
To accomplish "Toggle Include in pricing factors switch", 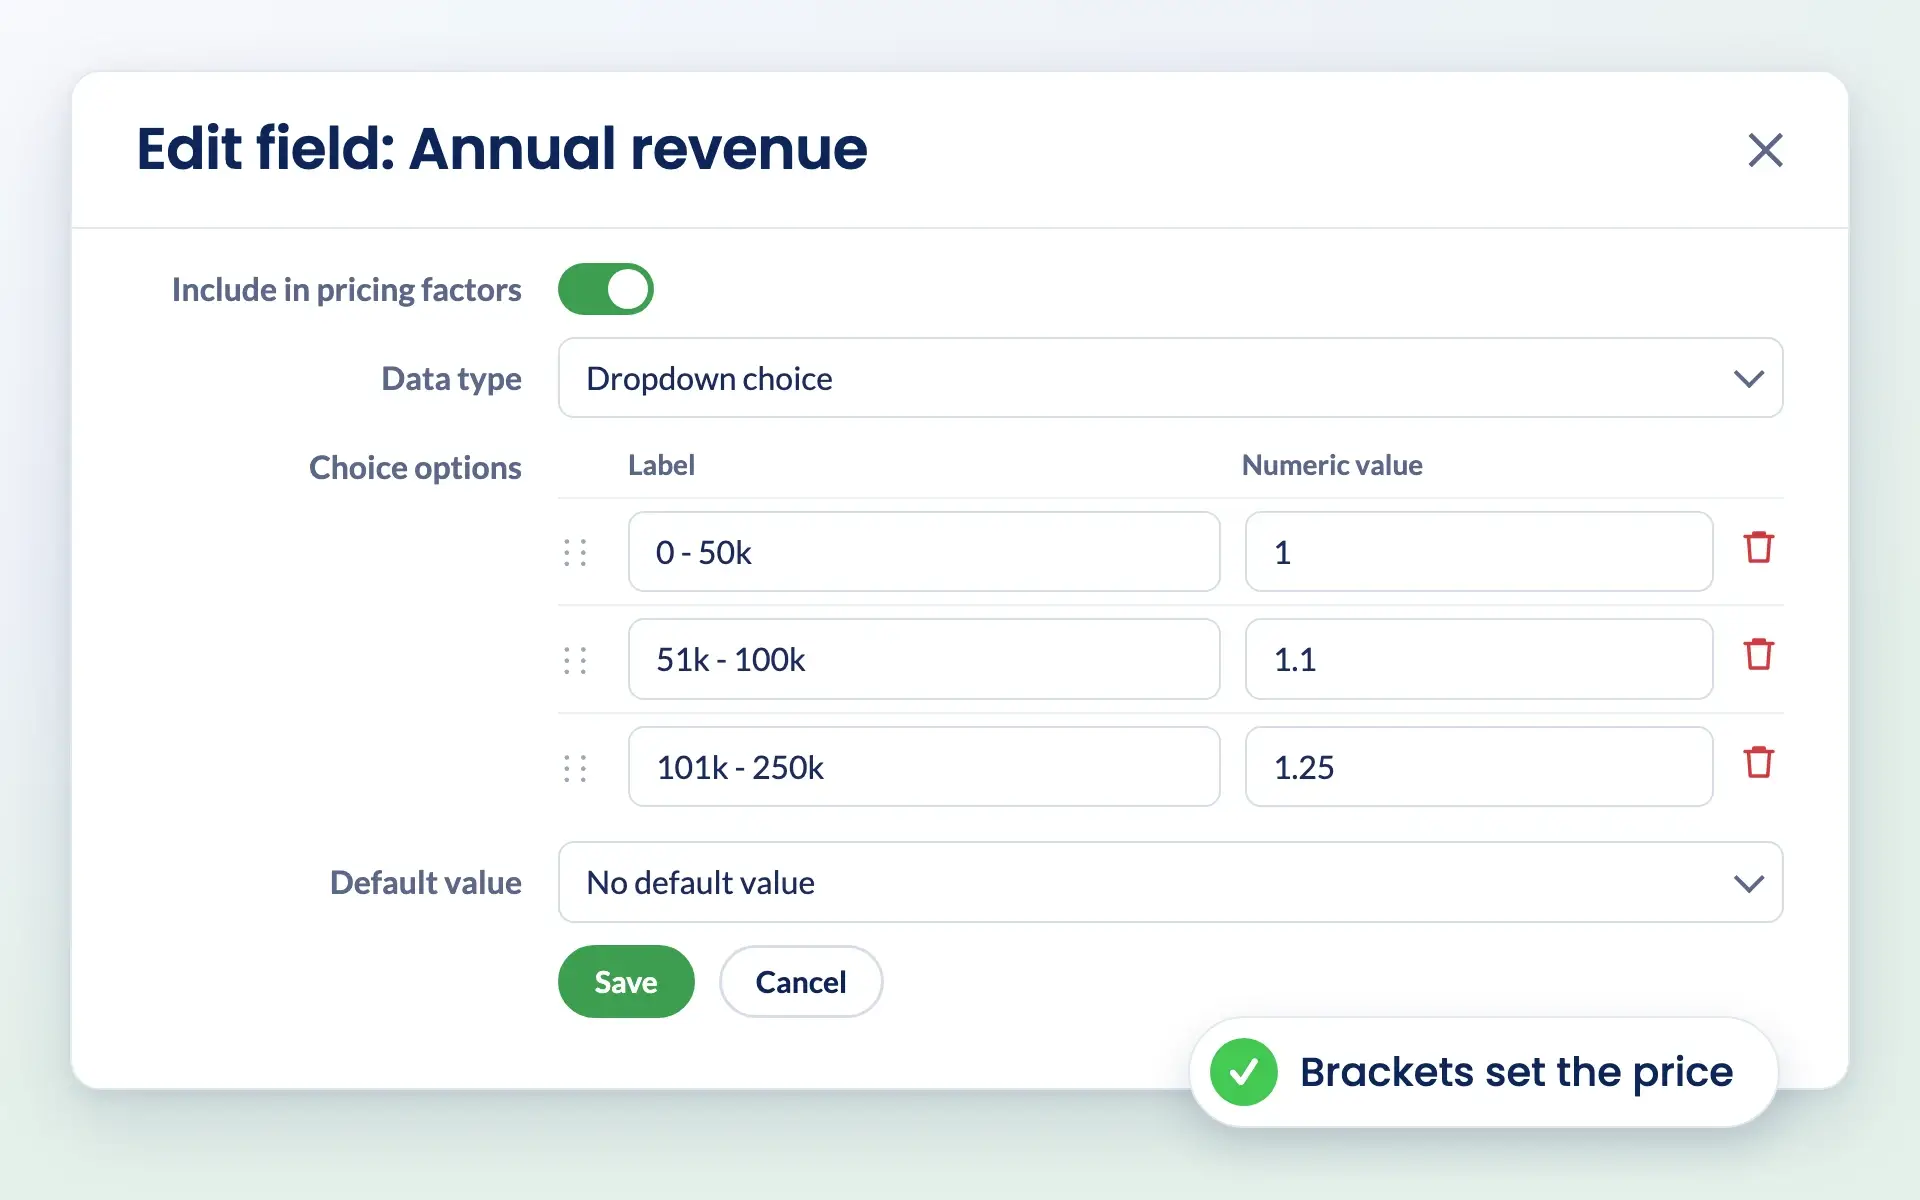I will [x=605, y=289].
